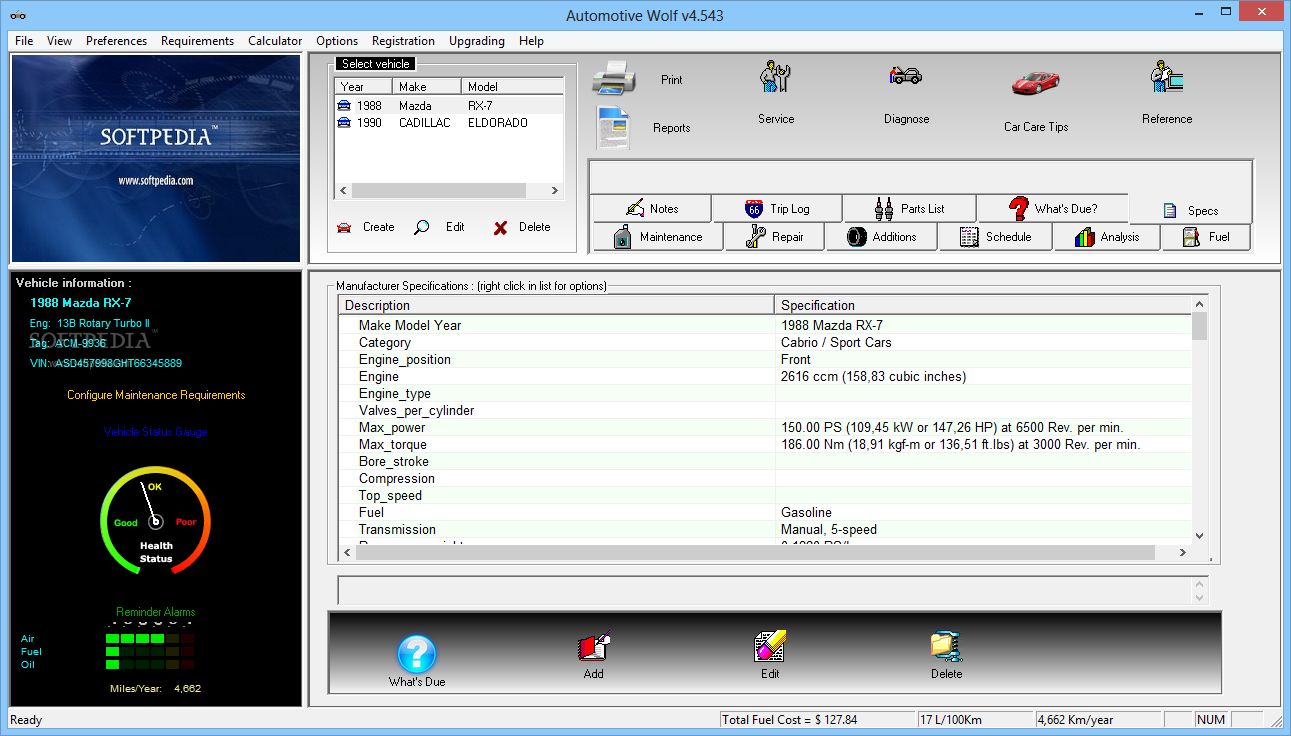Click the empty notes text field
Screen dimensions: 1291x736
tap(765, 590)
